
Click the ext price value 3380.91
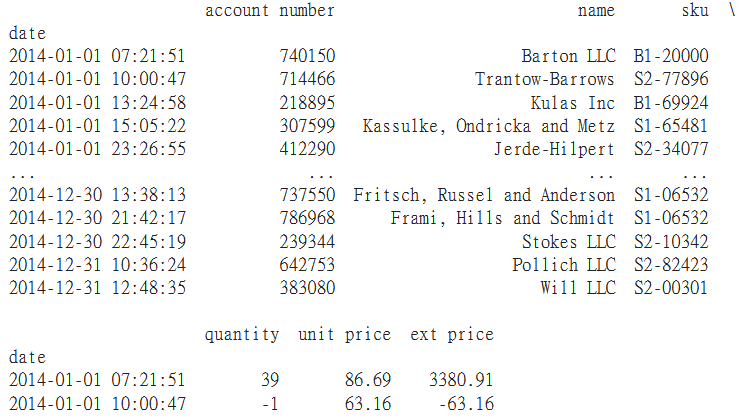point(461,380)
